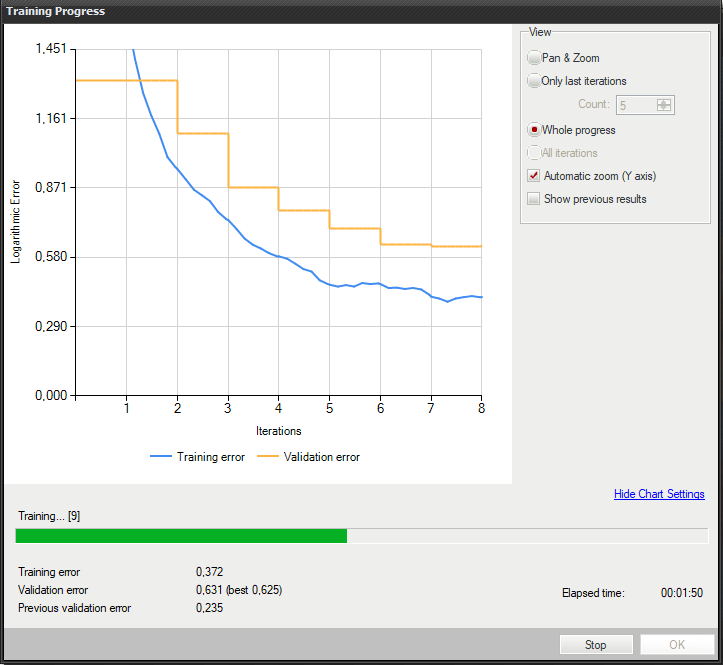Click the Count spinner arrows
This screenshot has width=723, height=665.
pyautogui.click(x=665, y=105)
